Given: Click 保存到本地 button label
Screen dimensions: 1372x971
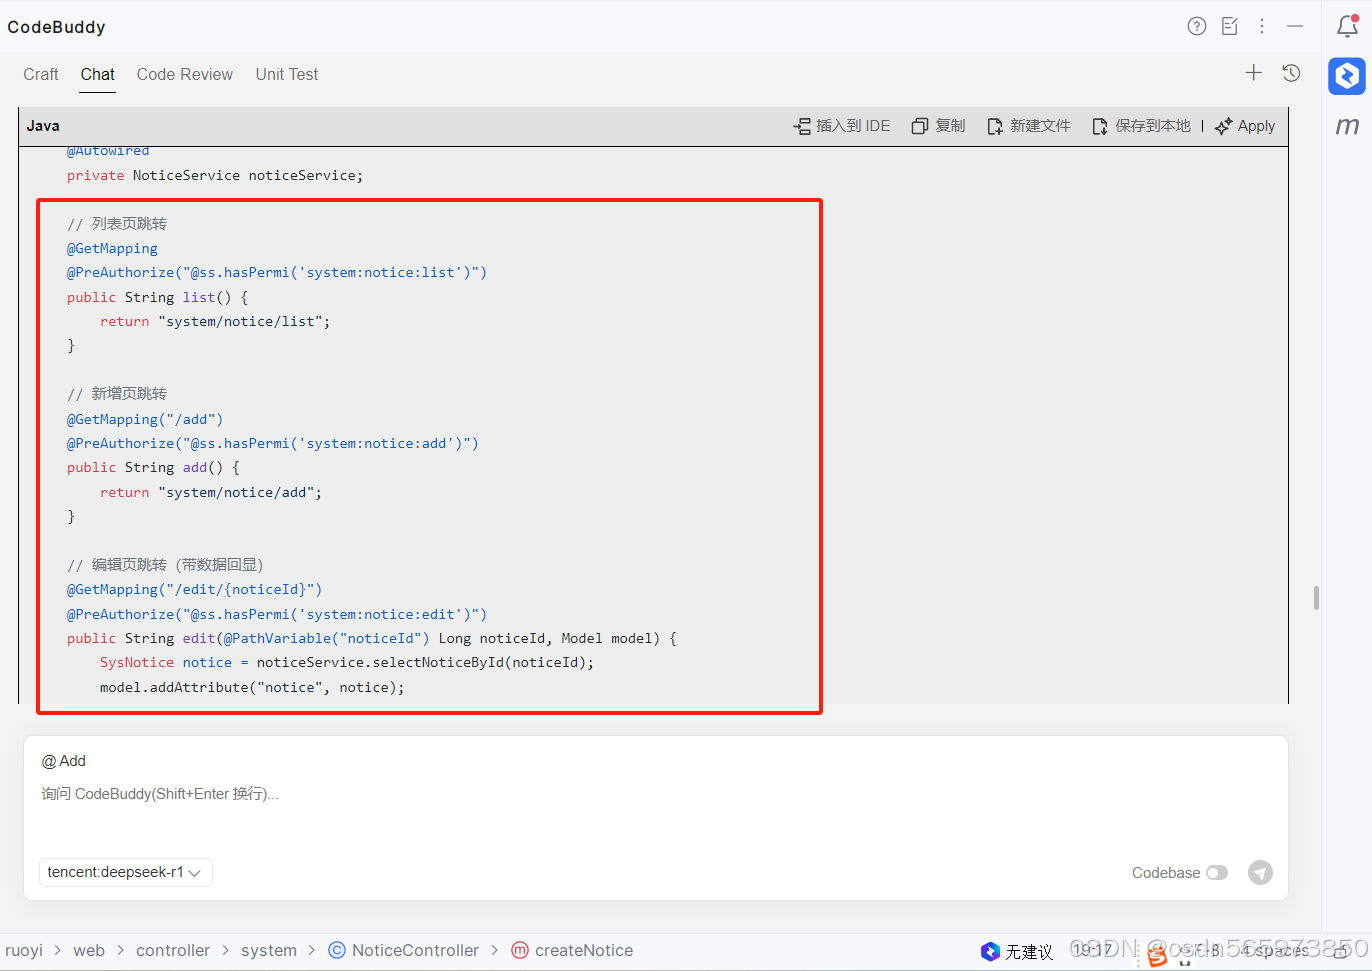Looking at the screenshot, I should (x=1153, y=126).
